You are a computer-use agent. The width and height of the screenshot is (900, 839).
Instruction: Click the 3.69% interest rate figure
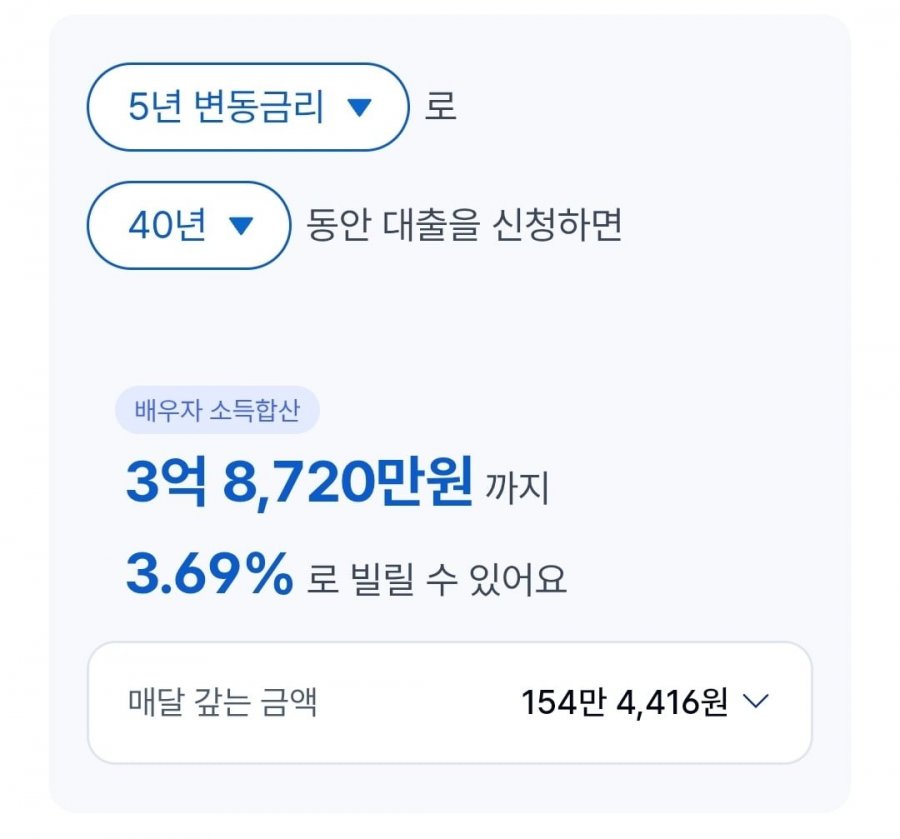(x=210, y=573)
